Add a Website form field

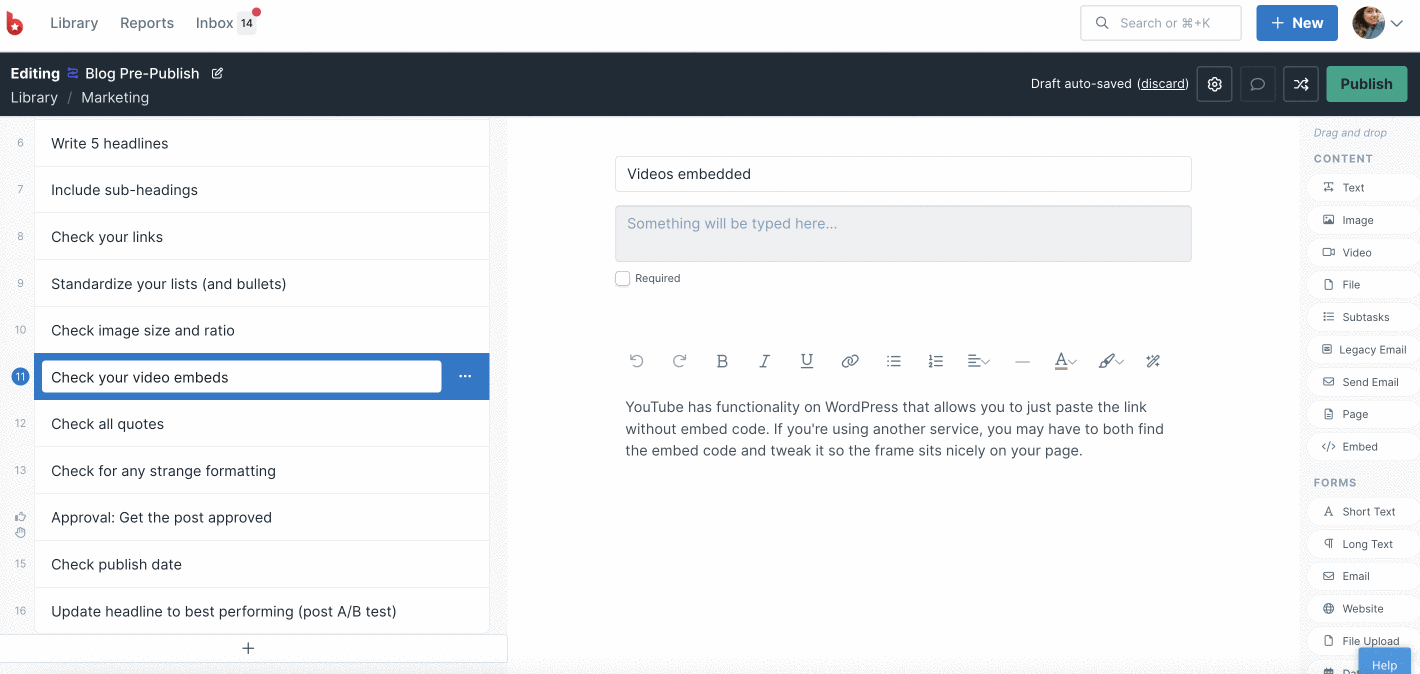[1364, 609]
